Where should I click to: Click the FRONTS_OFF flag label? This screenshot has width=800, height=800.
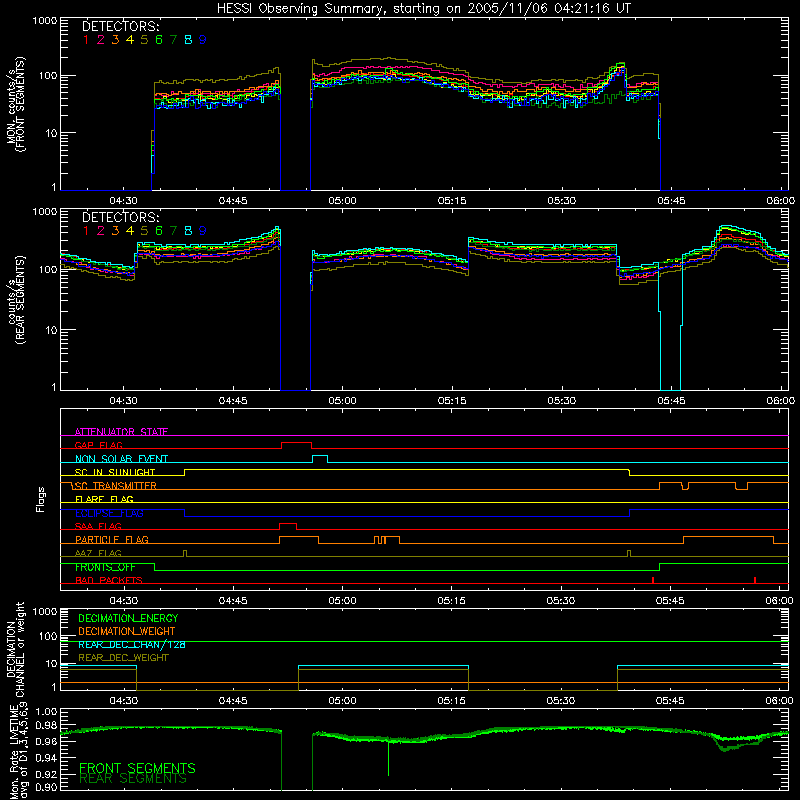click(105, 567)
